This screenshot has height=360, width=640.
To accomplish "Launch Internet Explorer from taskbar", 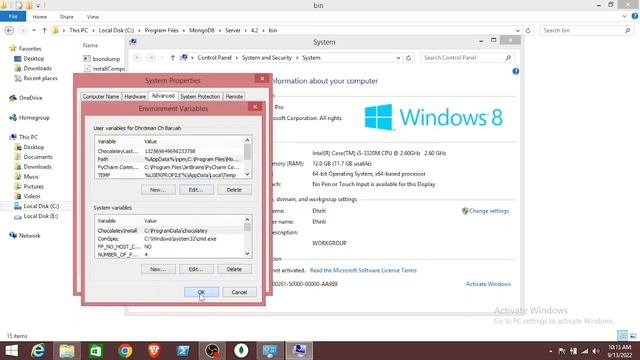I will click(x=38, y=351).
